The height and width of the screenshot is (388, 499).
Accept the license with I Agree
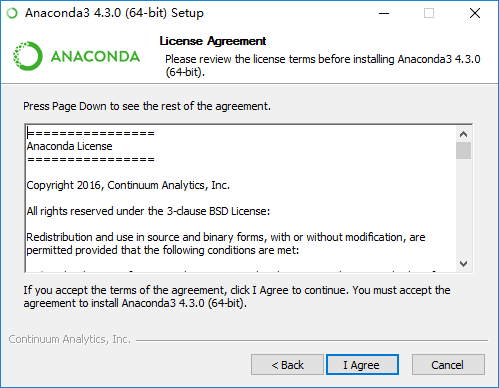tap(362, 365)
